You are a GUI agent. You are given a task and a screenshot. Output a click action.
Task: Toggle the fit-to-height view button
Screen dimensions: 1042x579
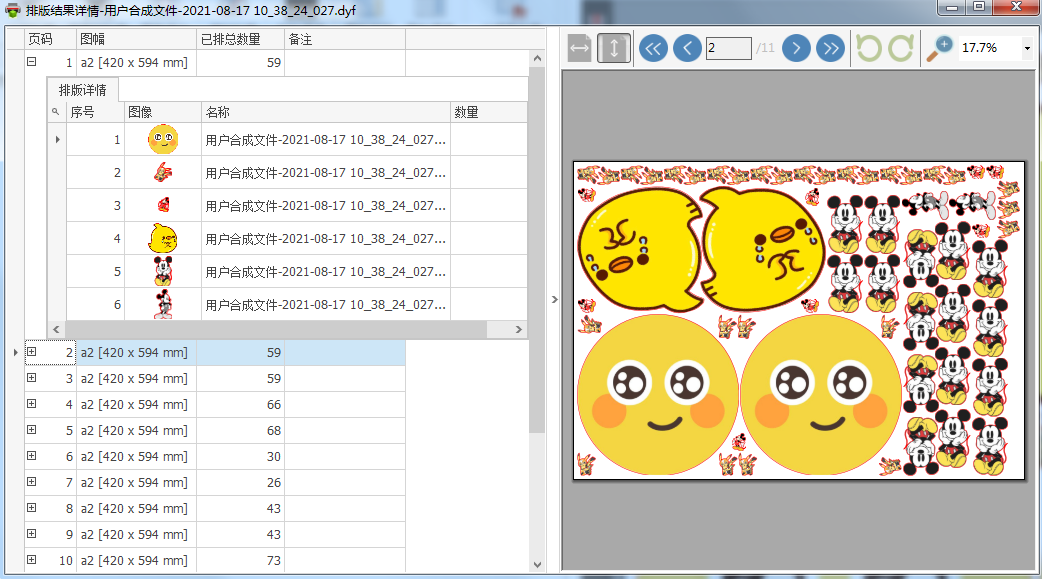[613, 48]
